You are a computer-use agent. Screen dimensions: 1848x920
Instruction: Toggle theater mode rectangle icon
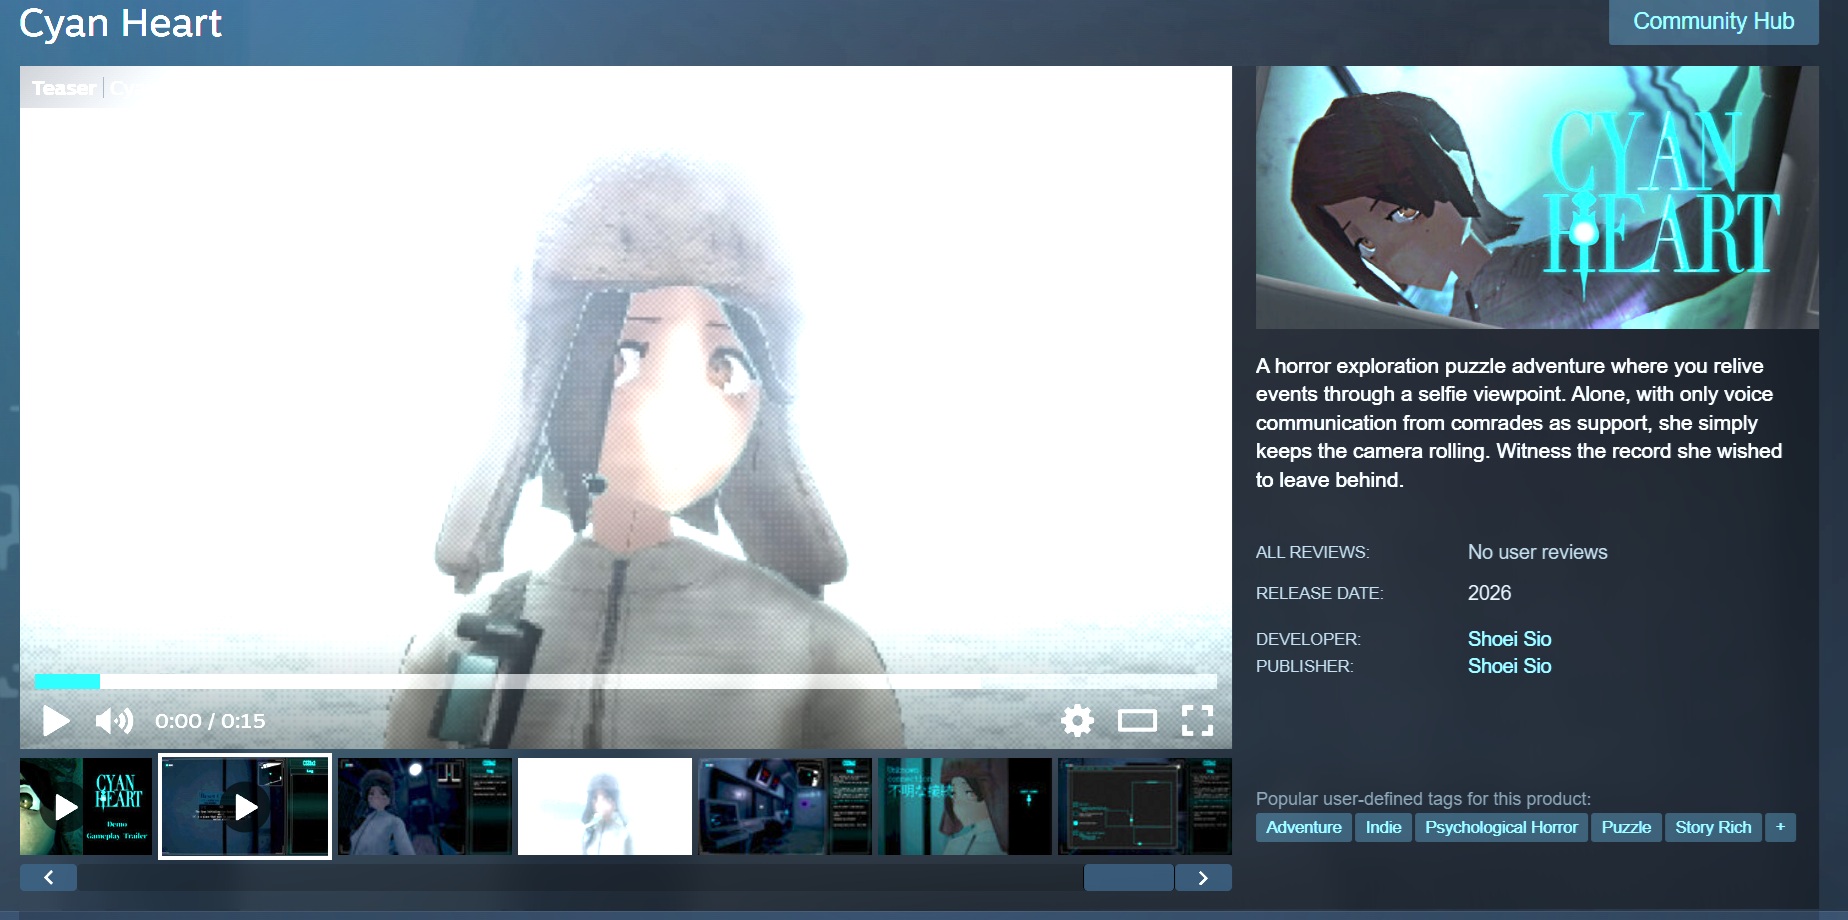click(x=1137, y=720)
